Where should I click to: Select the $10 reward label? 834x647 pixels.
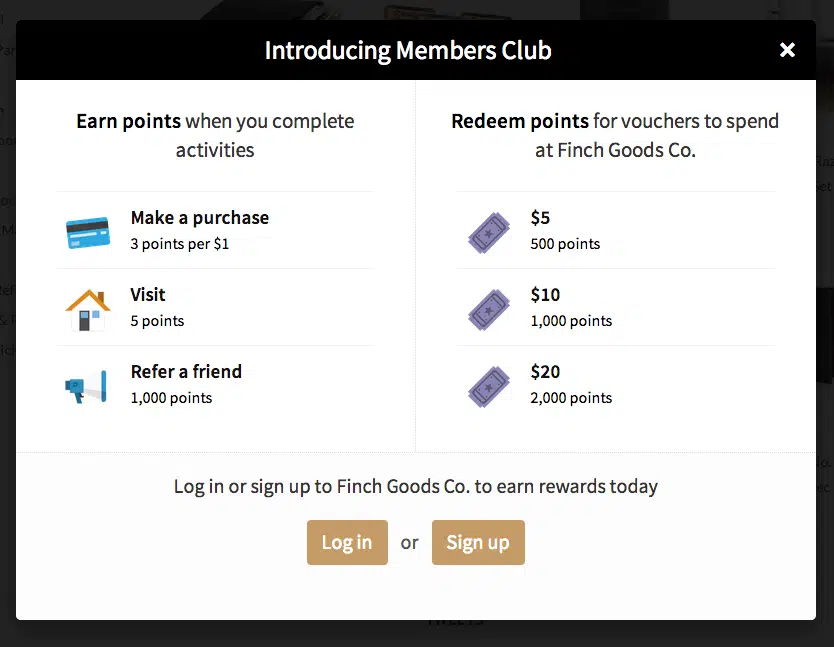(545, 295)
